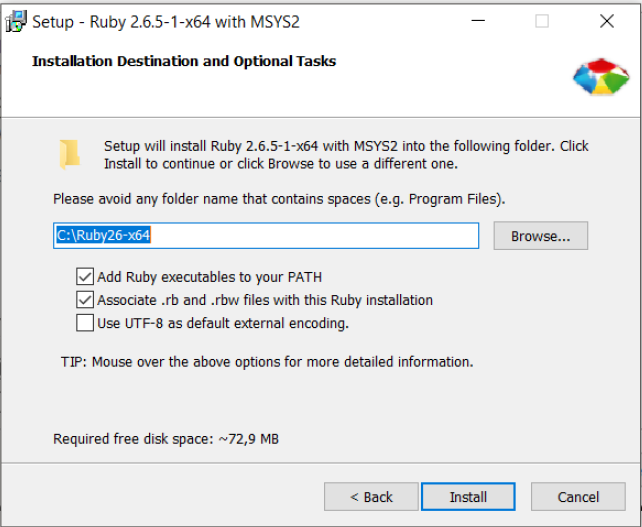Click the TIP mouse over options text
The image size is (642, 527).
click(267, 362)
